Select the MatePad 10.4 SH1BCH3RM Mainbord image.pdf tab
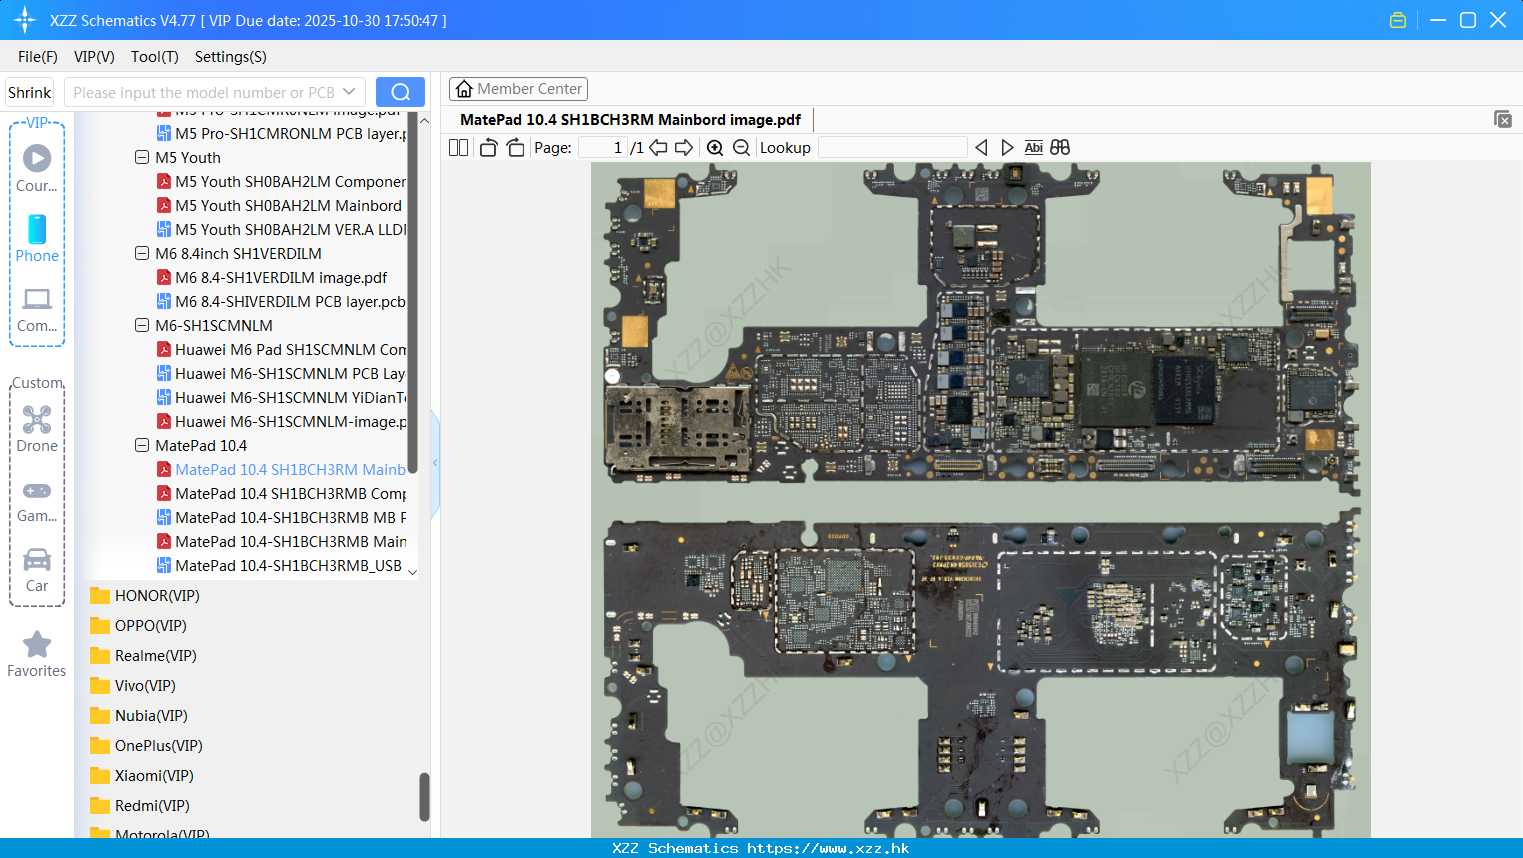 [x=630, y=120]
